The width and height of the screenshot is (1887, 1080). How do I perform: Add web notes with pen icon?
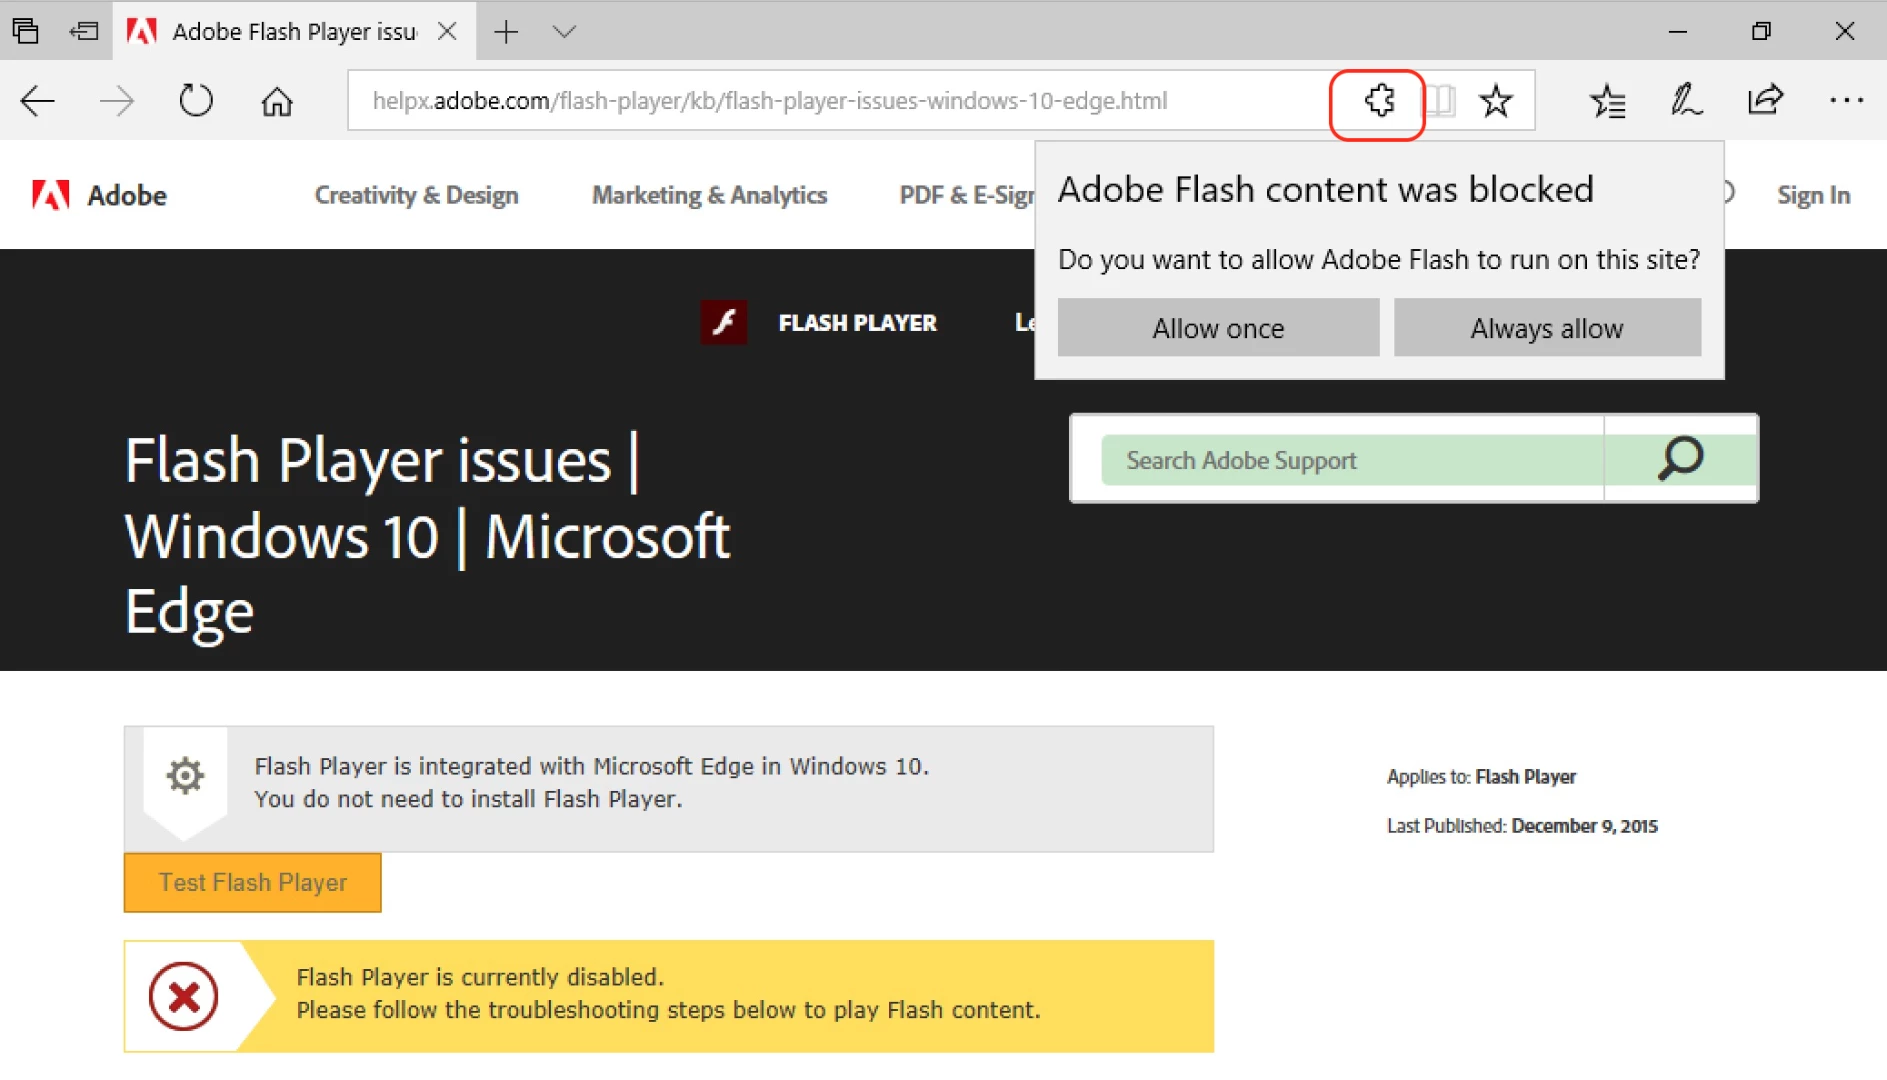1686,100
